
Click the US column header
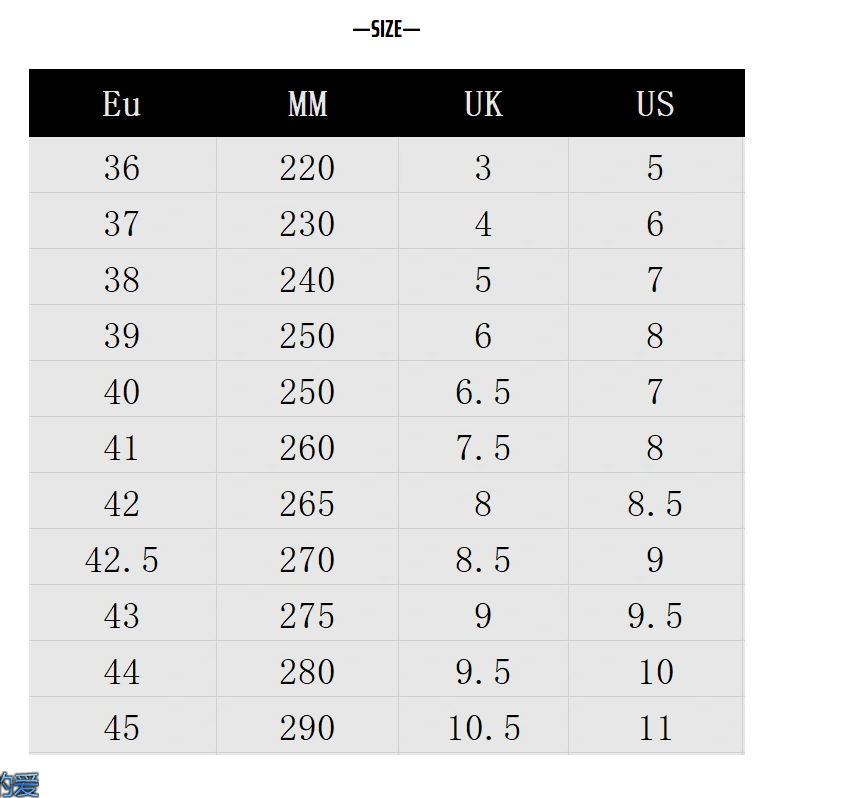pos(655,104)
